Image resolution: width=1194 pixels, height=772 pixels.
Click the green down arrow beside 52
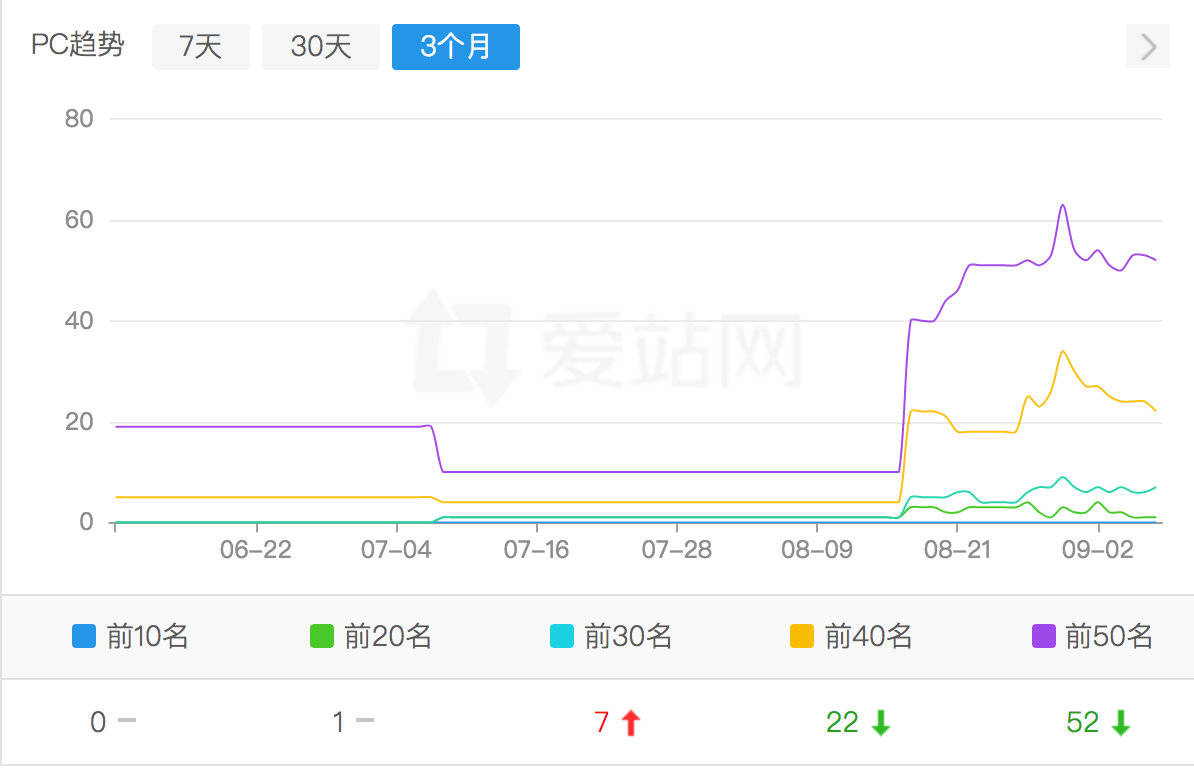coord(1121,723)
